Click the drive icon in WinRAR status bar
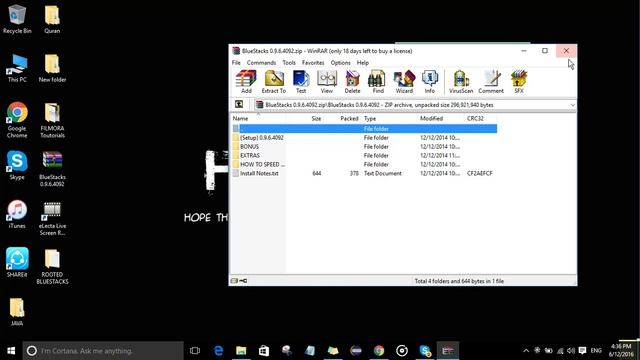 234,281
